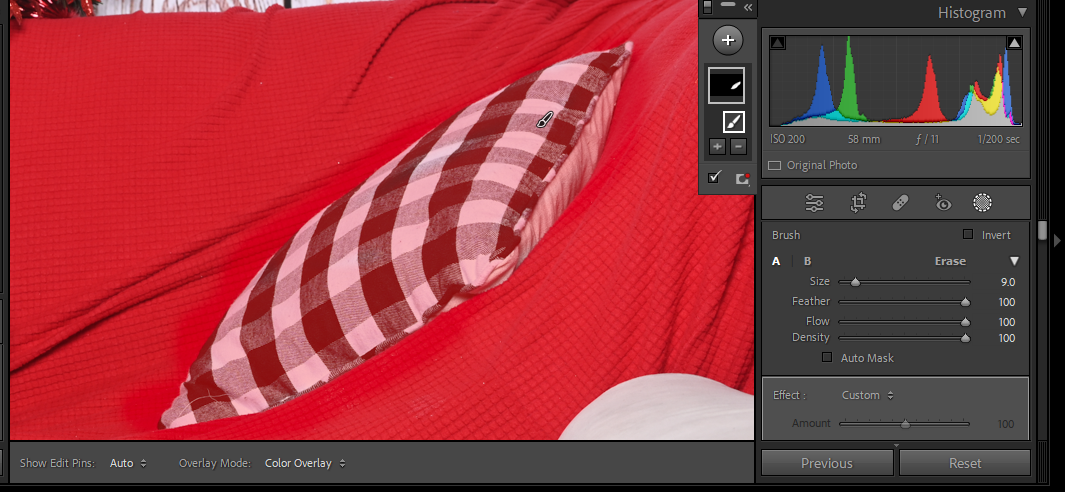
Task: Open overlay color settings icon
Action: click(x=742, y=178)
